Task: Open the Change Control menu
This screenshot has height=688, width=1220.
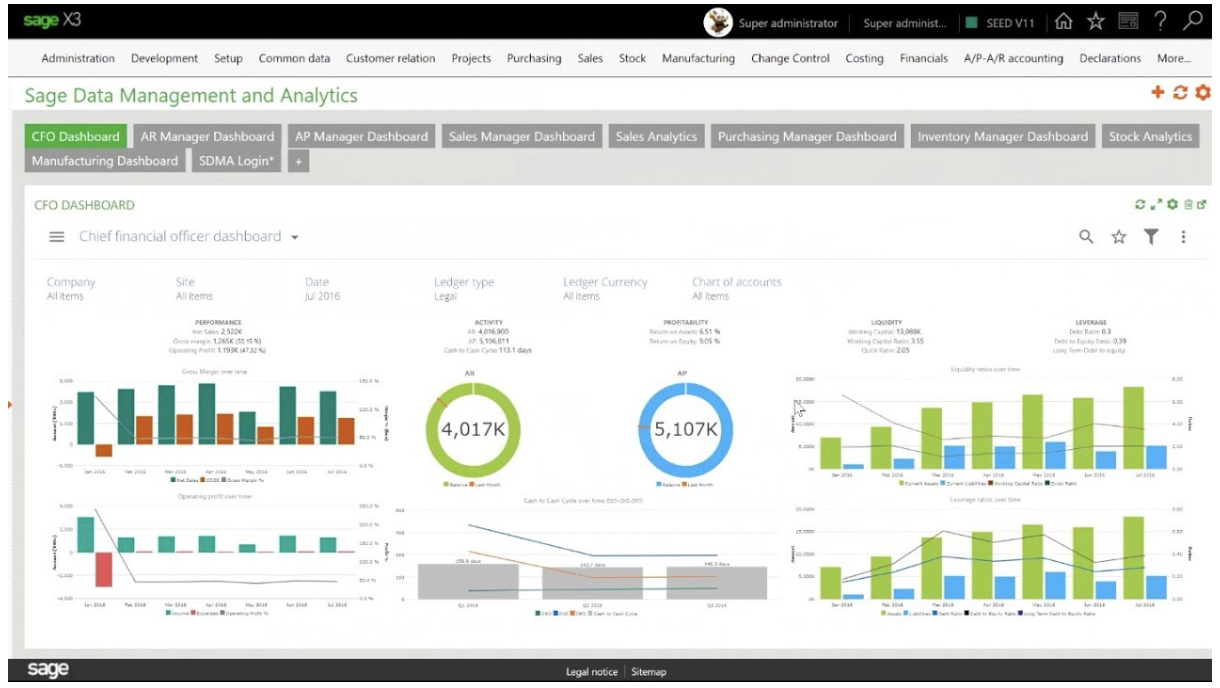Action: (790, 58)
